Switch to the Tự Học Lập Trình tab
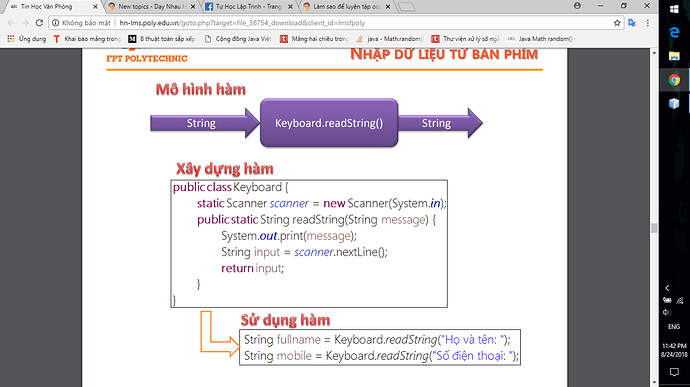 point(248,7)
